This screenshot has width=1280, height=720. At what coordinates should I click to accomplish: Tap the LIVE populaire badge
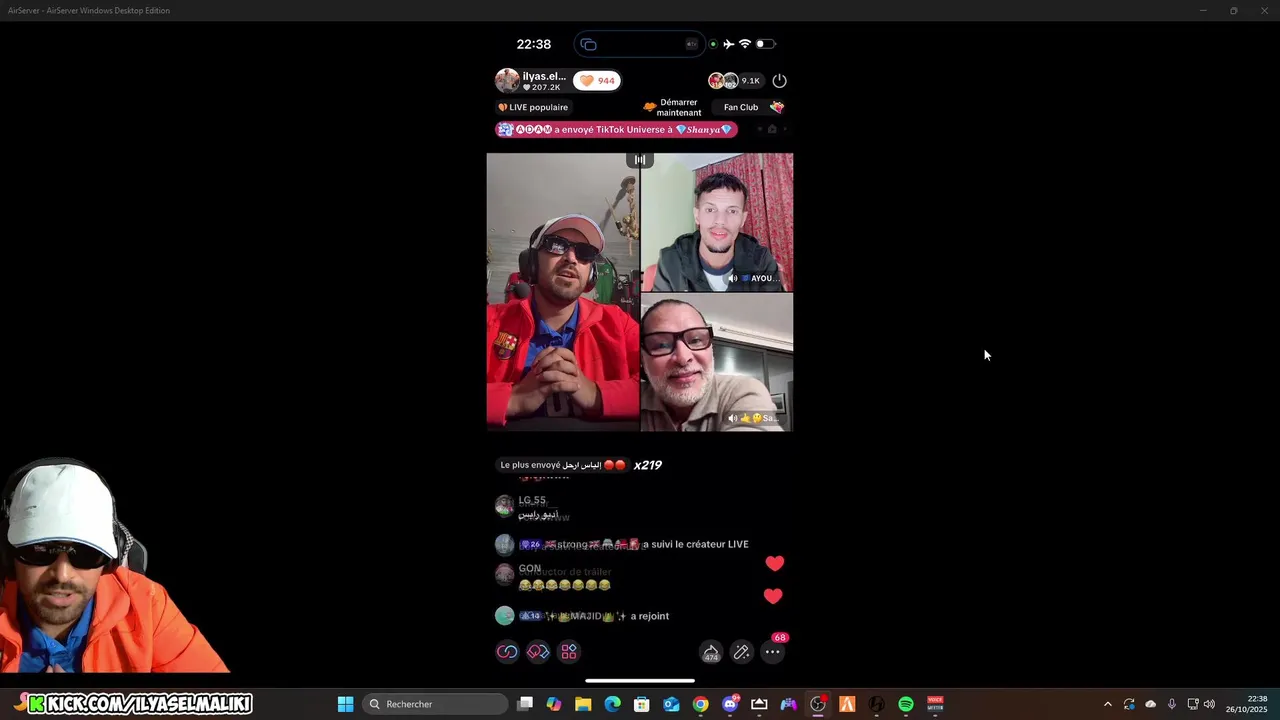tap(533, 107)
